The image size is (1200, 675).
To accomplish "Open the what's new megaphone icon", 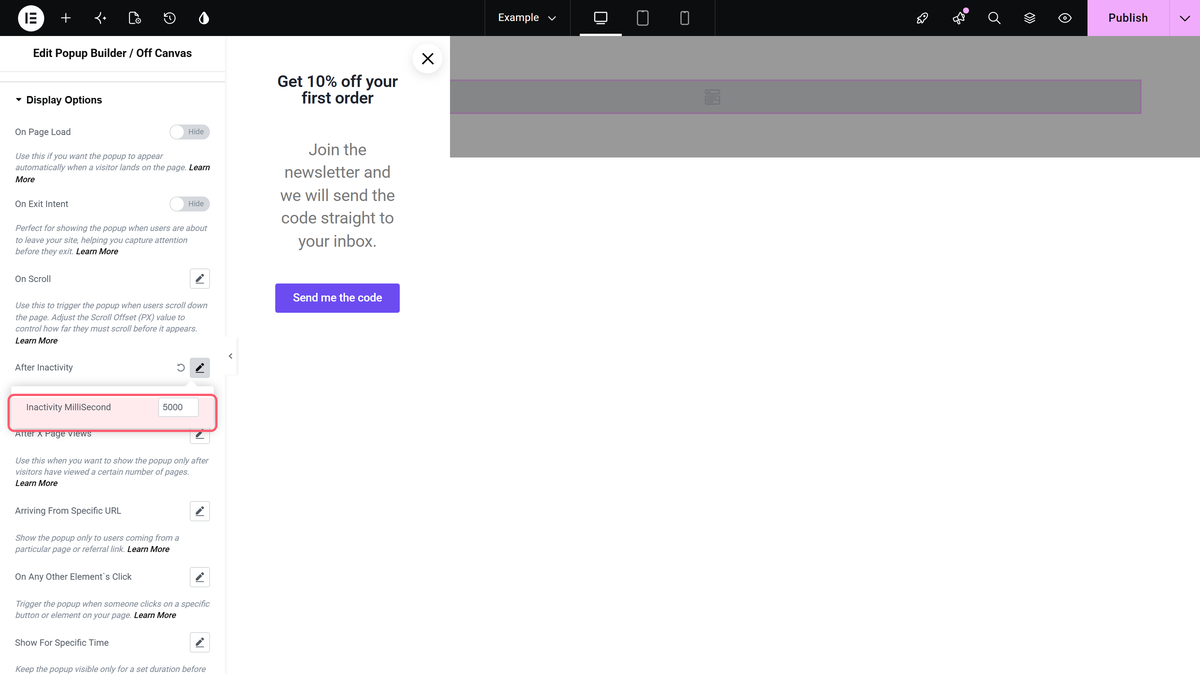I will tap(959, 18).
